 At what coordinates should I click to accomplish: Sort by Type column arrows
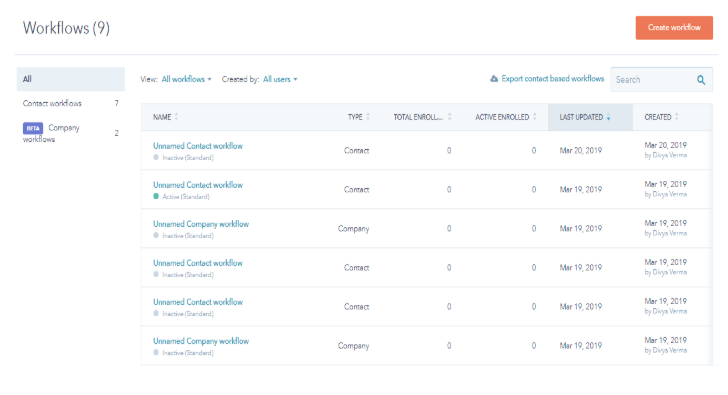click(x=368, y=117)
